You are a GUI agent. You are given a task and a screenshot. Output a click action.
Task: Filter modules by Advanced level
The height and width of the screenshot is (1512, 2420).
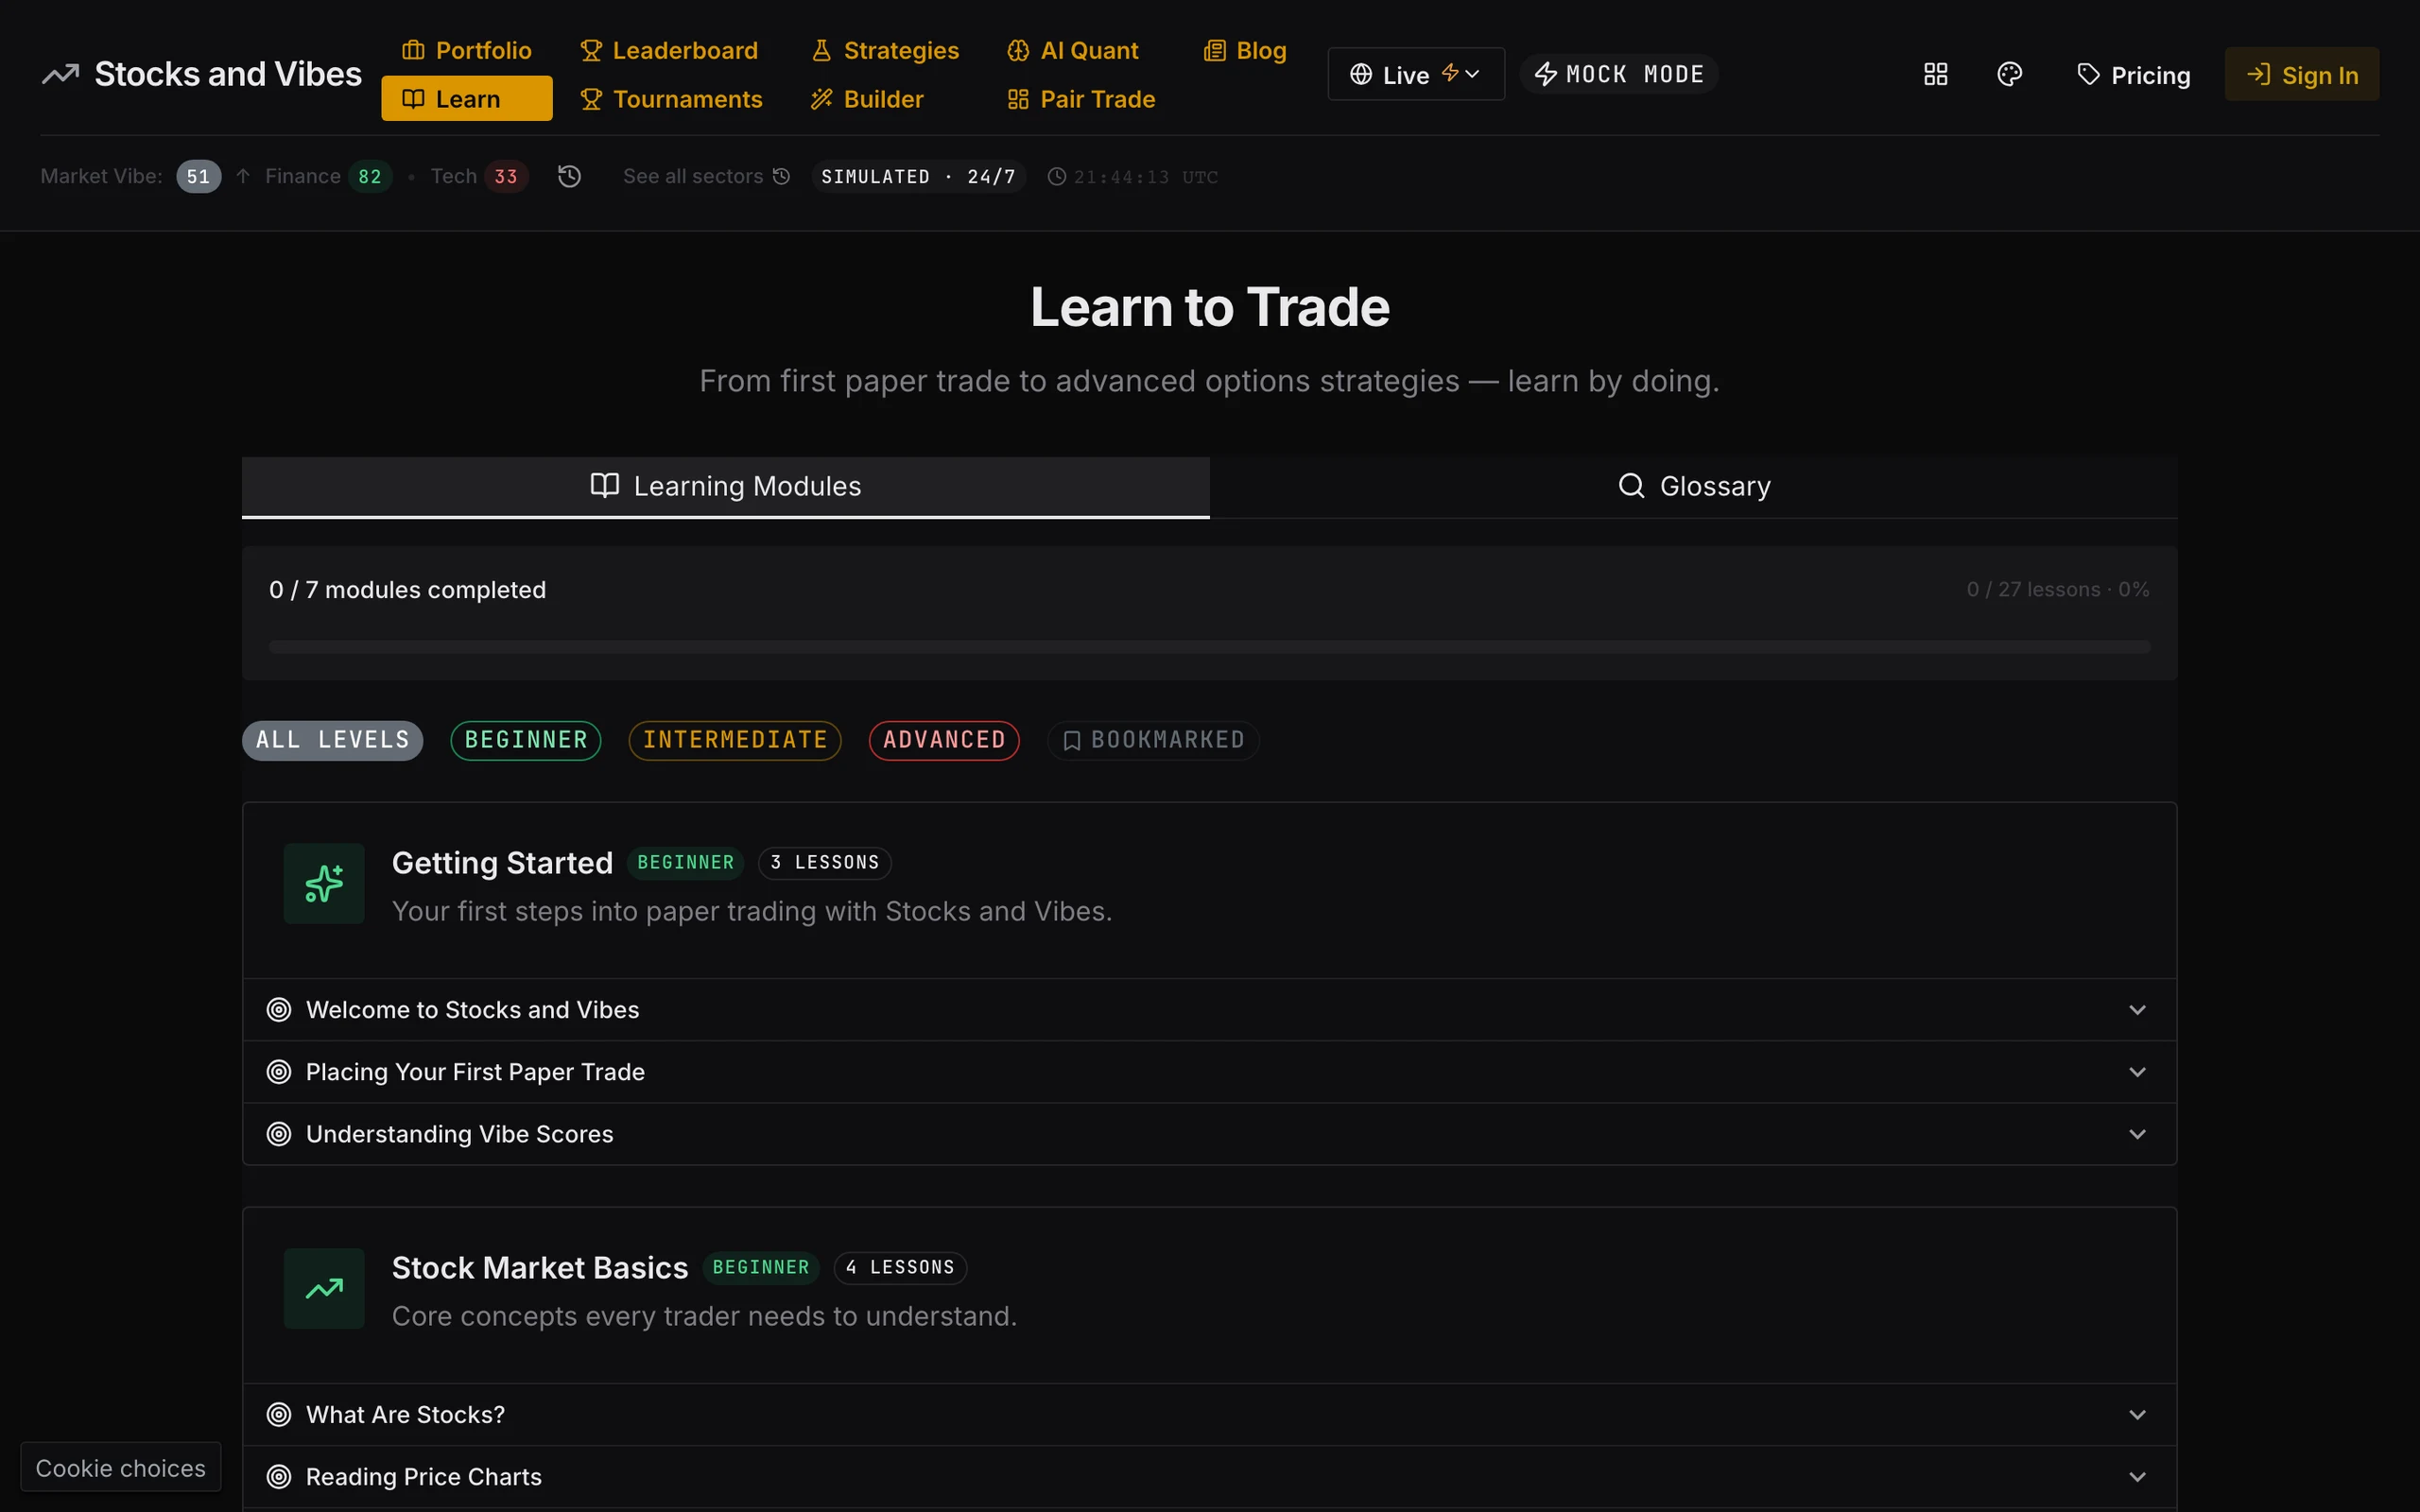[x=944, y=740]
